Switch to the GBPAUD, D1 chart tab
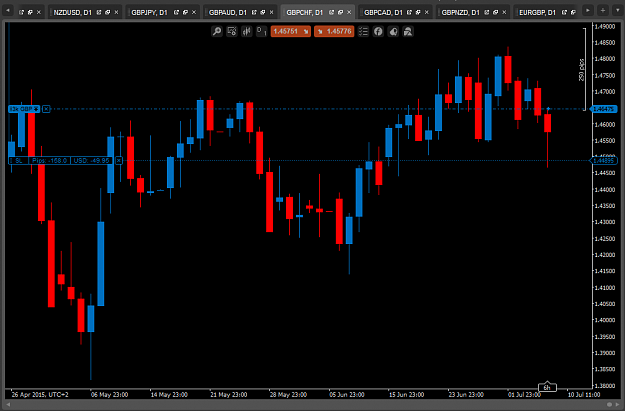Viewport: 625px width, 411px height. tap(228, 13)
